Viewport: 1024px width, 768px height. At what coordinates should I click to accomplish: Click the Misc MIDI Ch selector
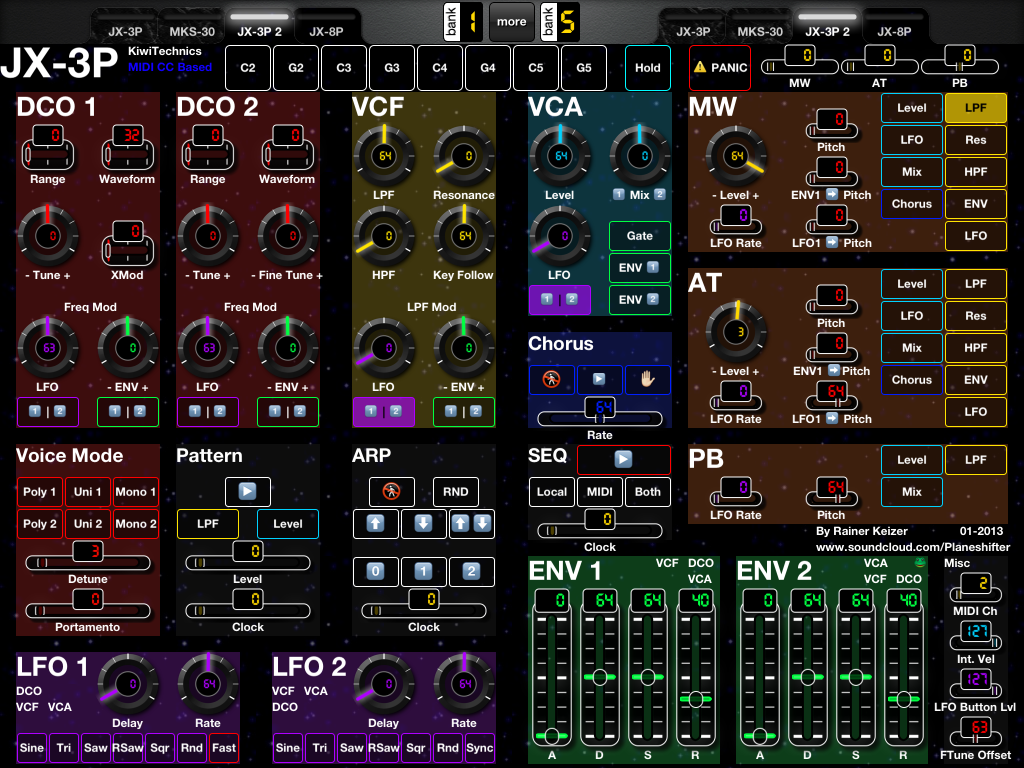(976, 588)
